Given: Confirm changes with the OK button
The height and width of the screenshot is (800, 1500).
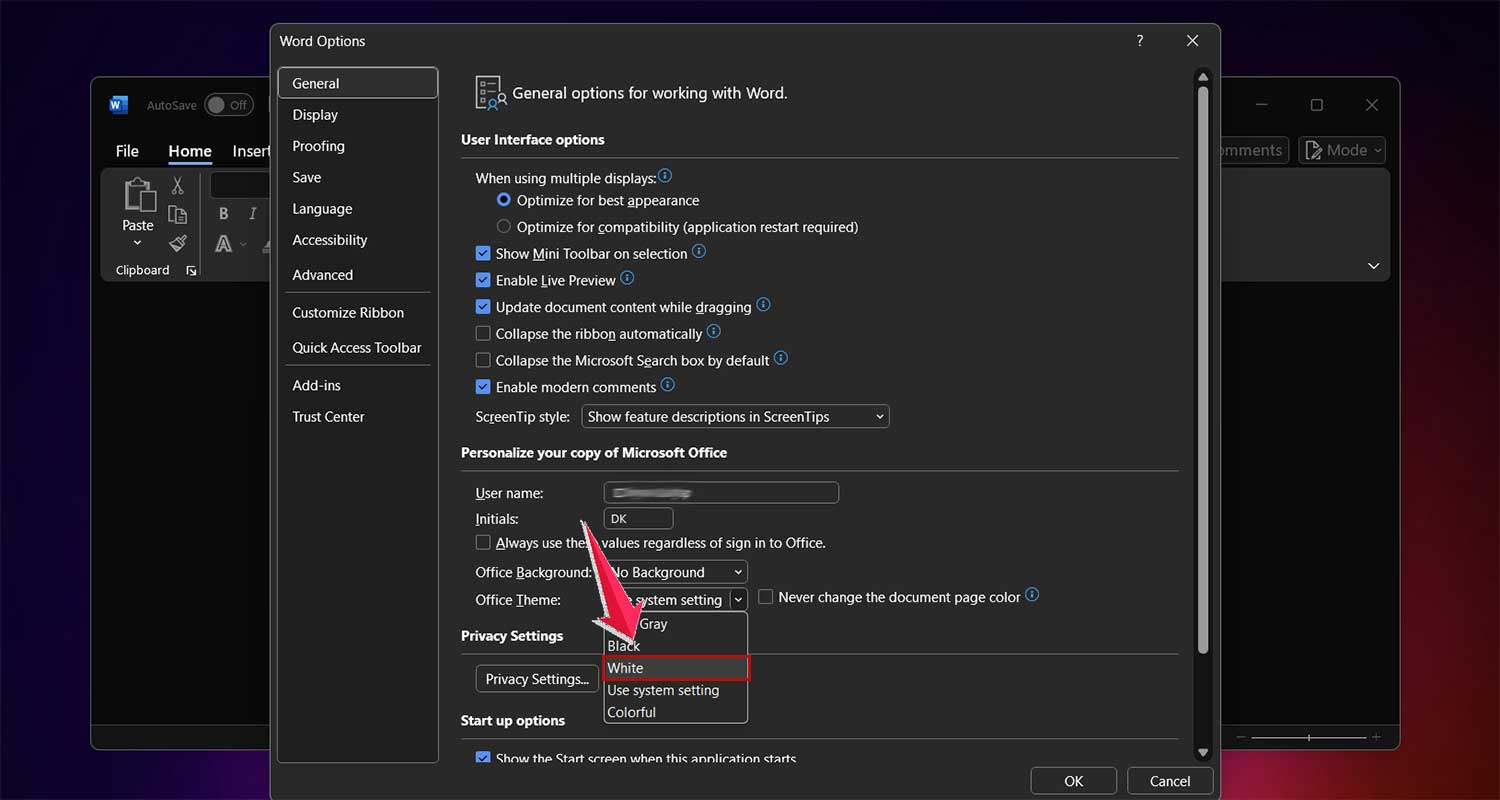Looking at the screenshot, I should 1073,780.
